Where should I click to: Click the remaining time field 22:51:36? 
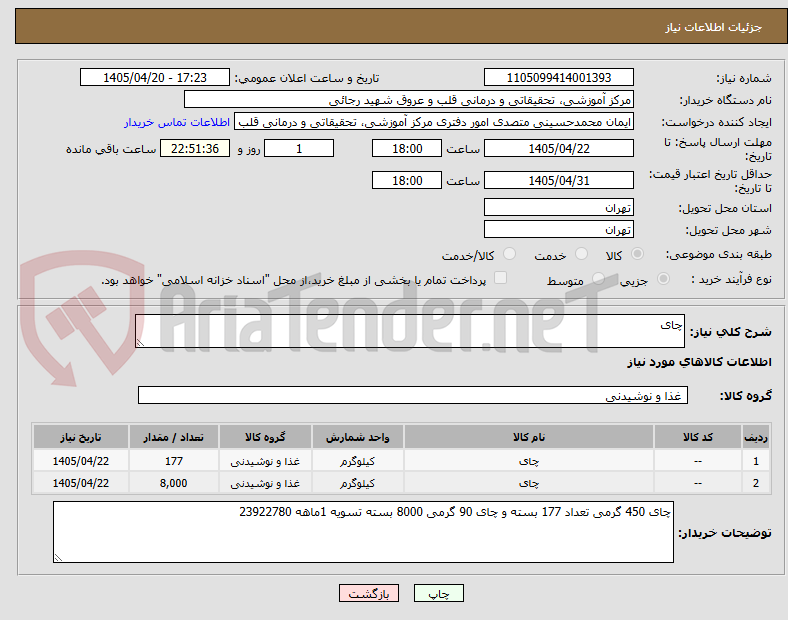point(195,148)
